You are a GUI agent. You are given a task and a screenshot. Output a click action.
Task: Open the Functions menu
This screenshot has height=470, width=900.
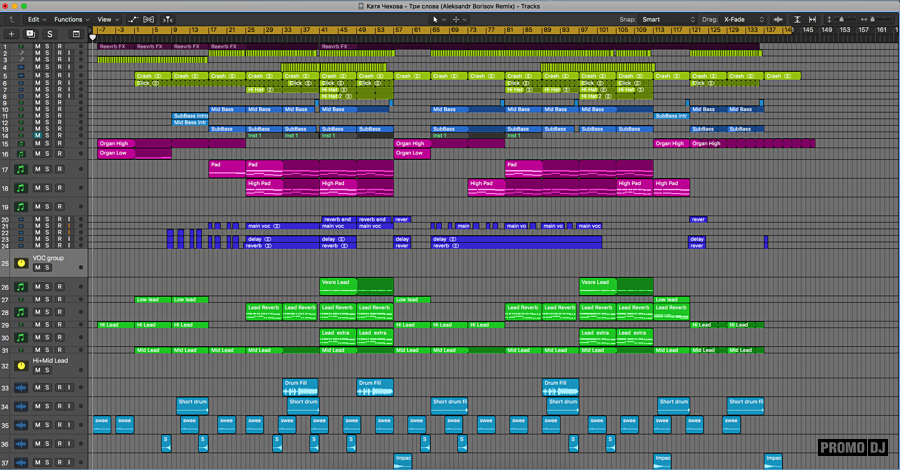[x=71, y=19]
